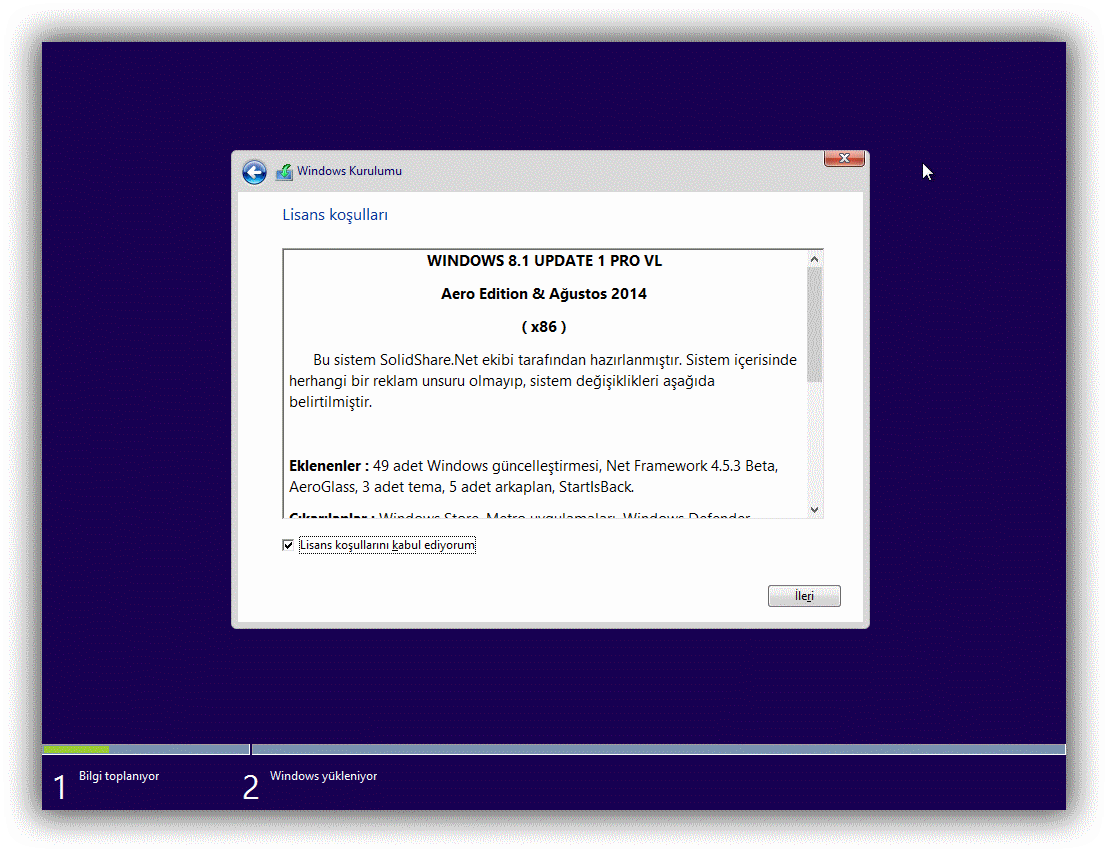
Task: Click the 'WINDOWS 8.1 UPDATE 1 PRO VL' title line
Action: click(544, 261)
